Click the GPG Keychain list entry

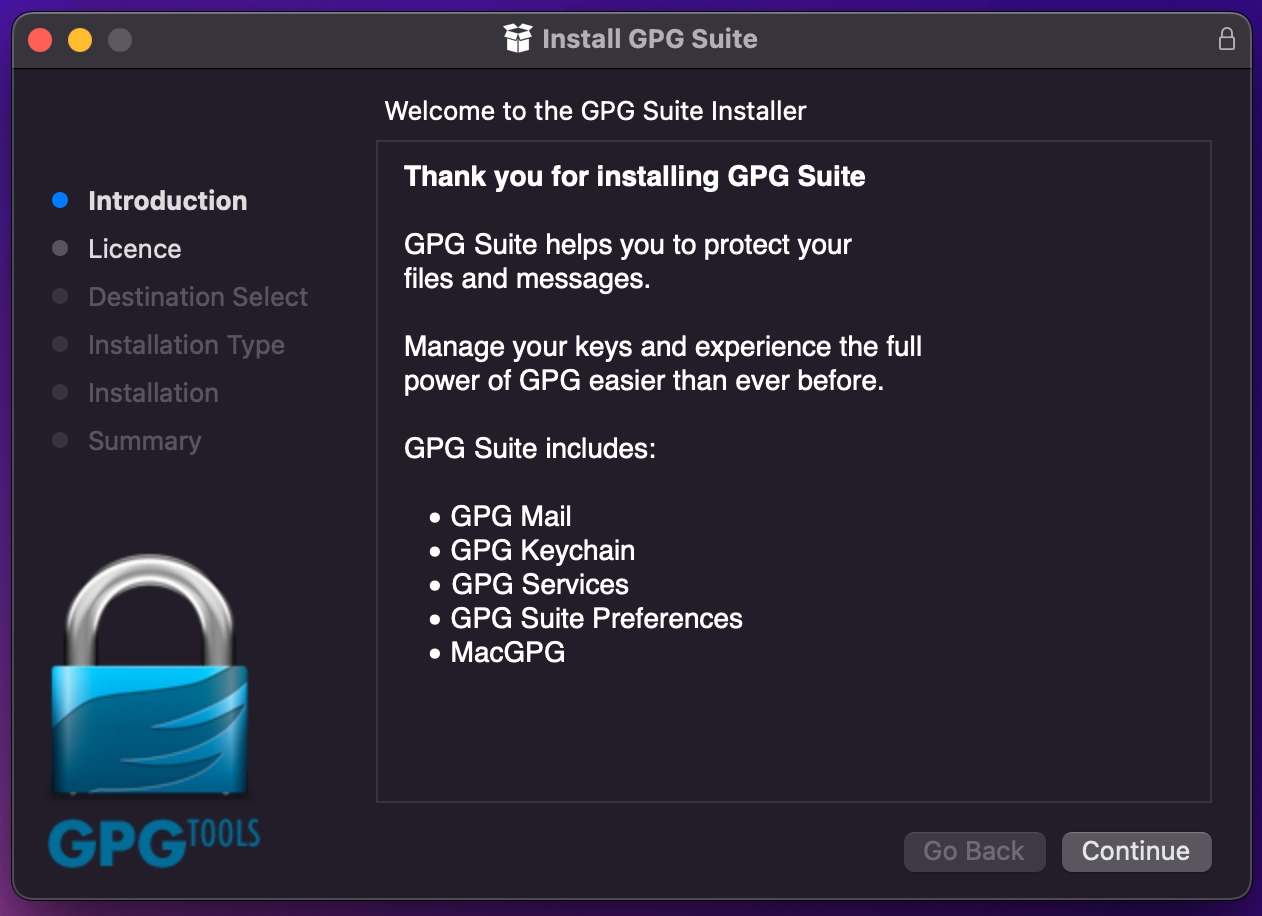click(543, 550)
